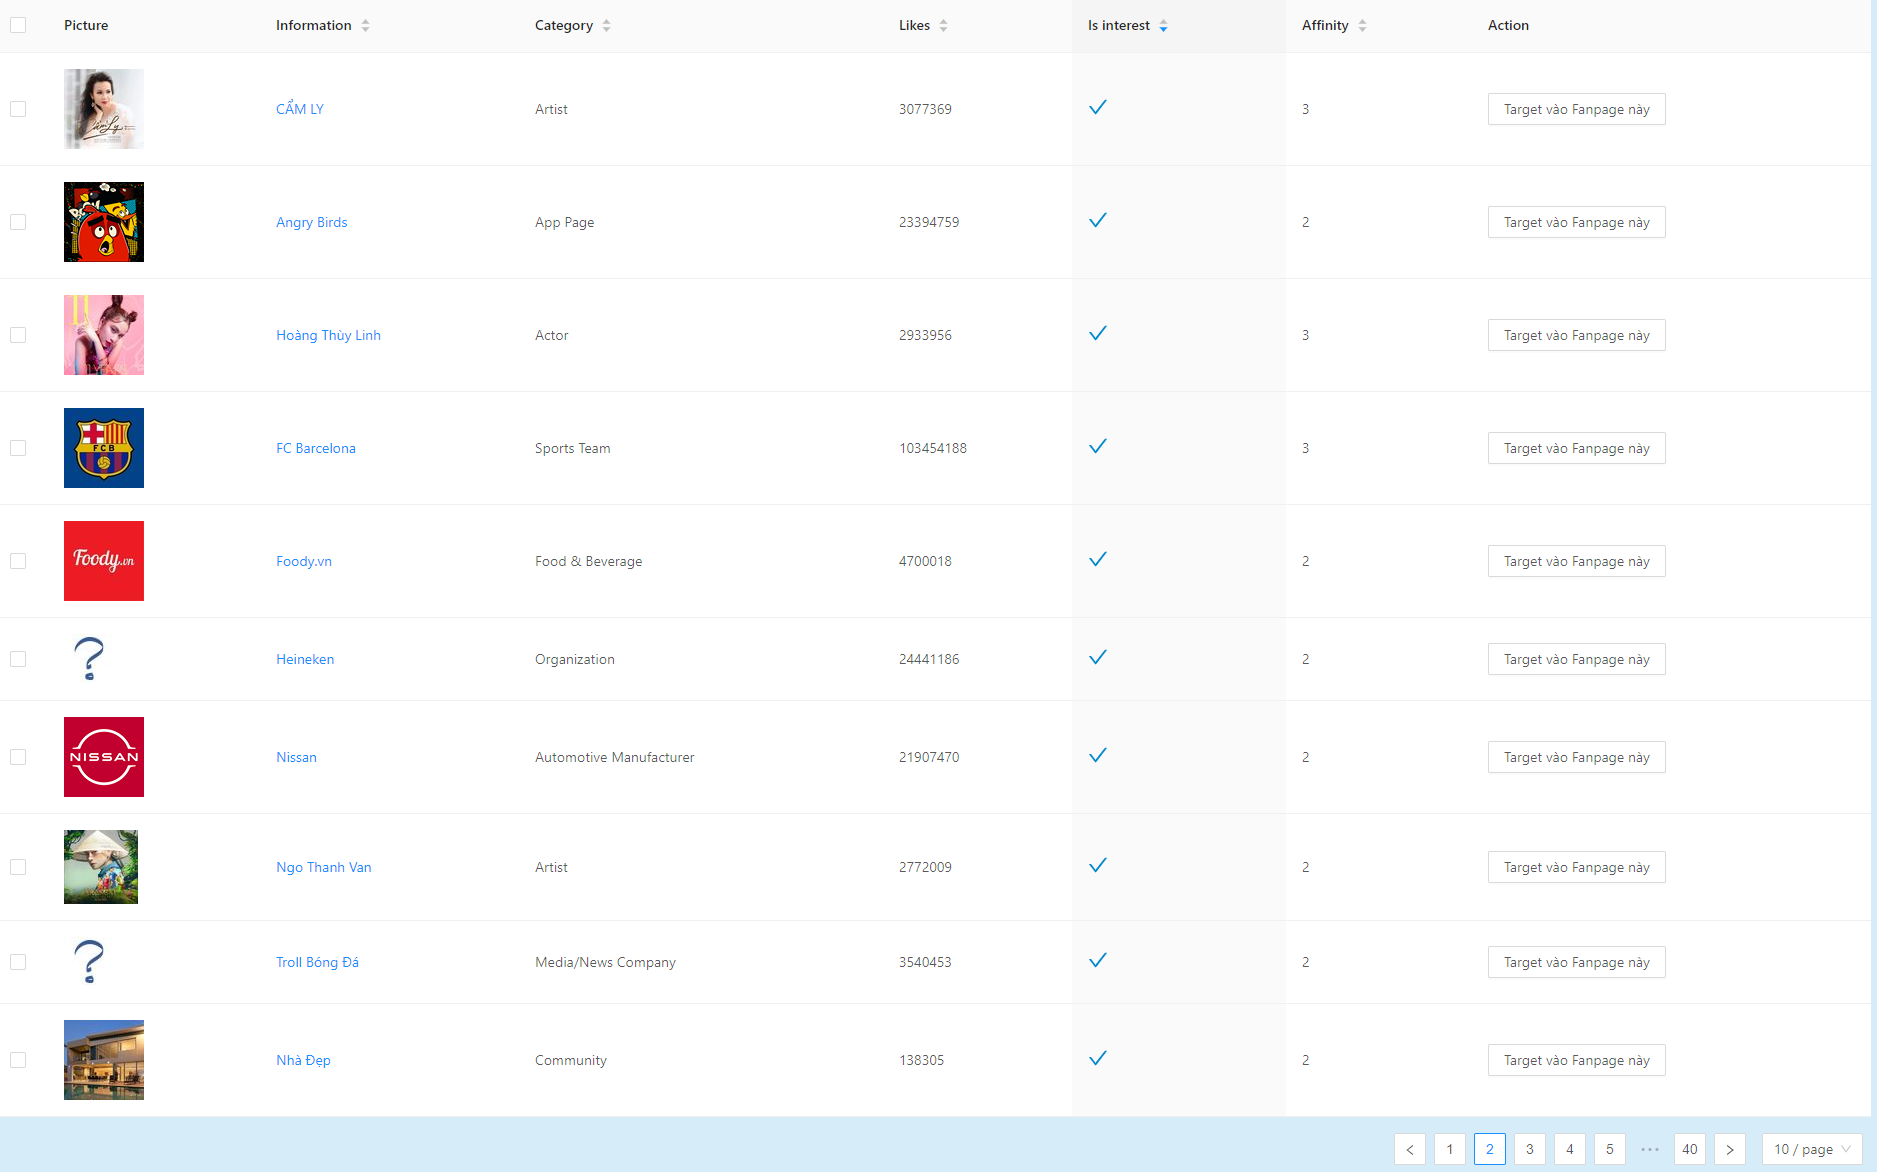1877x1172 pixels.
Task: Check the Angry Birds row checkbox
Action: [x=18, y=222]
